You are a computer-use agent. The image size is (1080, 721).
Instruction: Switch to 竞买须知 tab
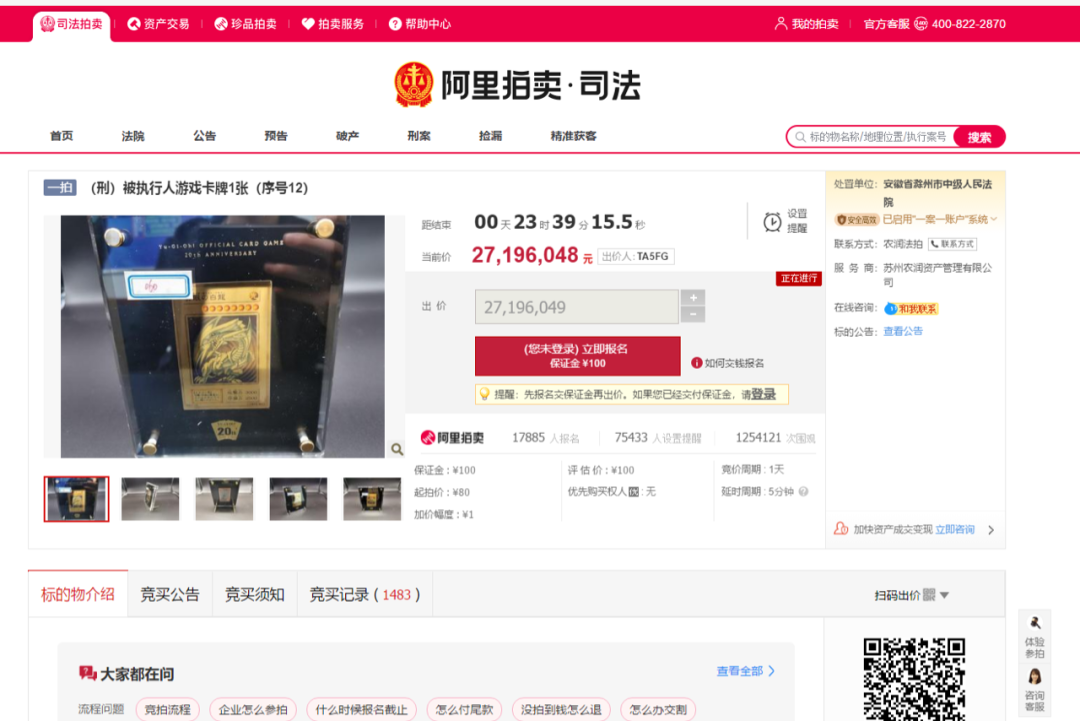click(x=255, y=594)
